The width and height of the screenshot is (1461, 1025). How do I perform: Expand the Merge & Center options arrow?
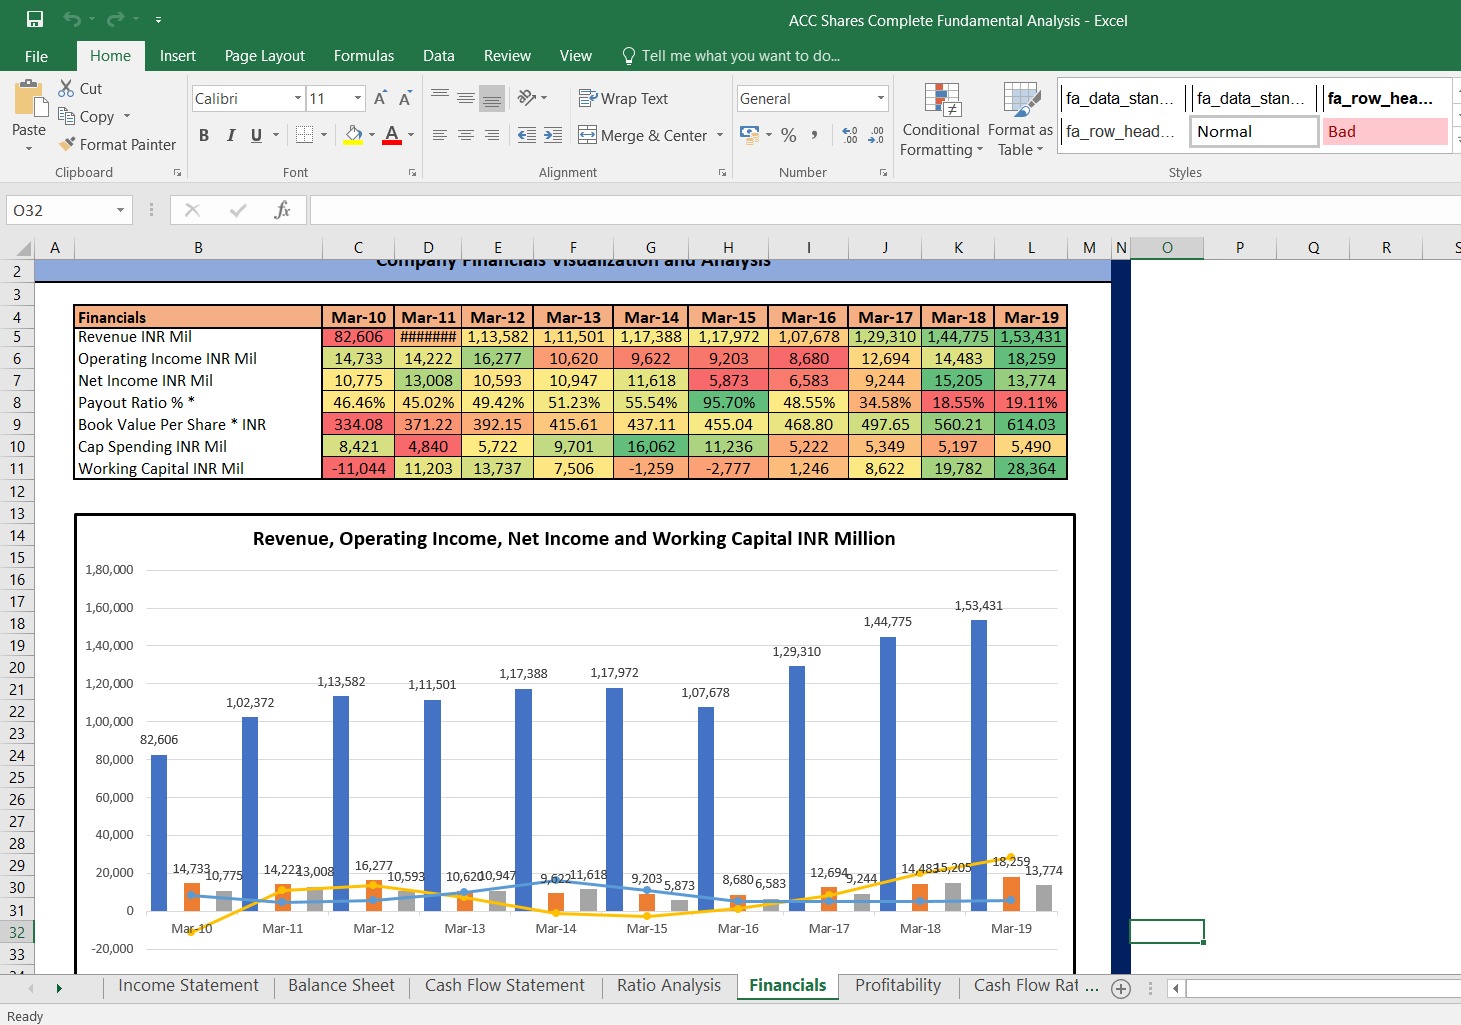pyautogui.click(x=720, y=135)
